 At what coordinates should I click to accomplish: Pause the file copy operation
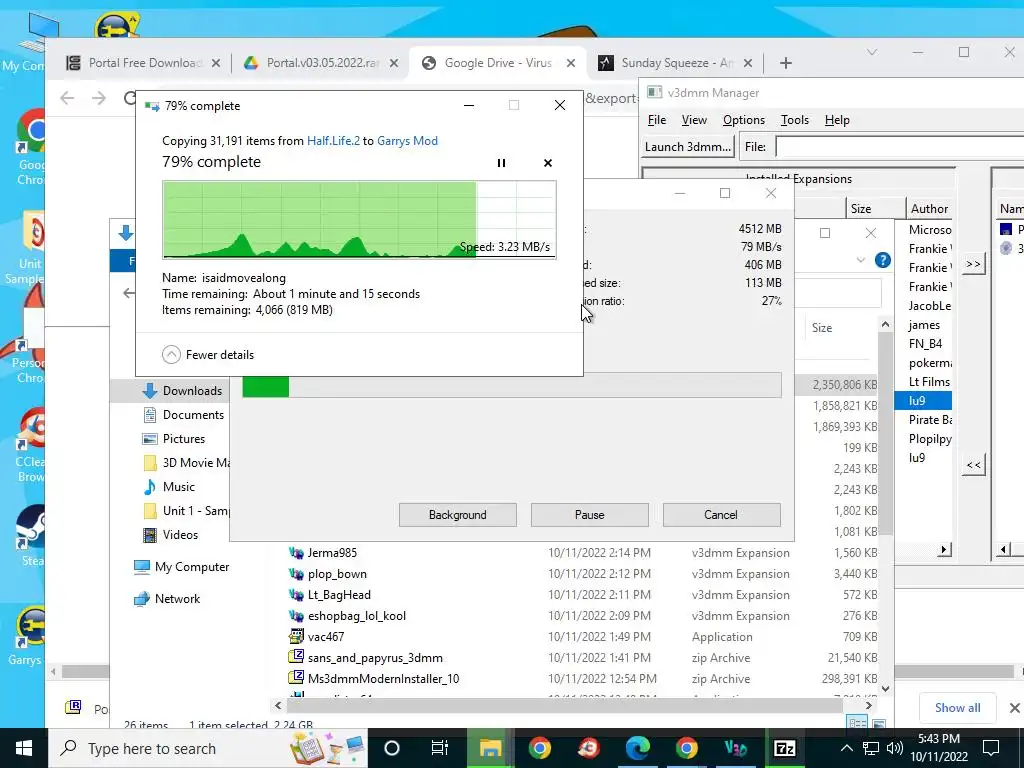[x=502, y=163]
